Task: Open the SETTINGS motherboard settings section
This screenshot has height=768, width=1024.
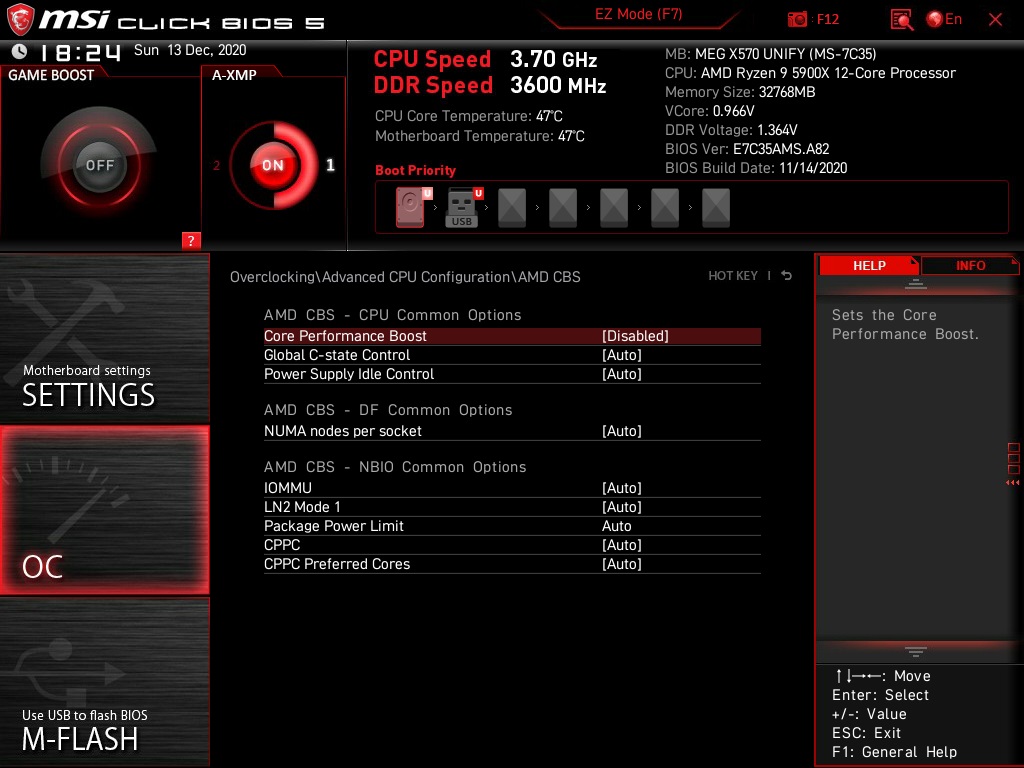Action: [x=104, y=338]
